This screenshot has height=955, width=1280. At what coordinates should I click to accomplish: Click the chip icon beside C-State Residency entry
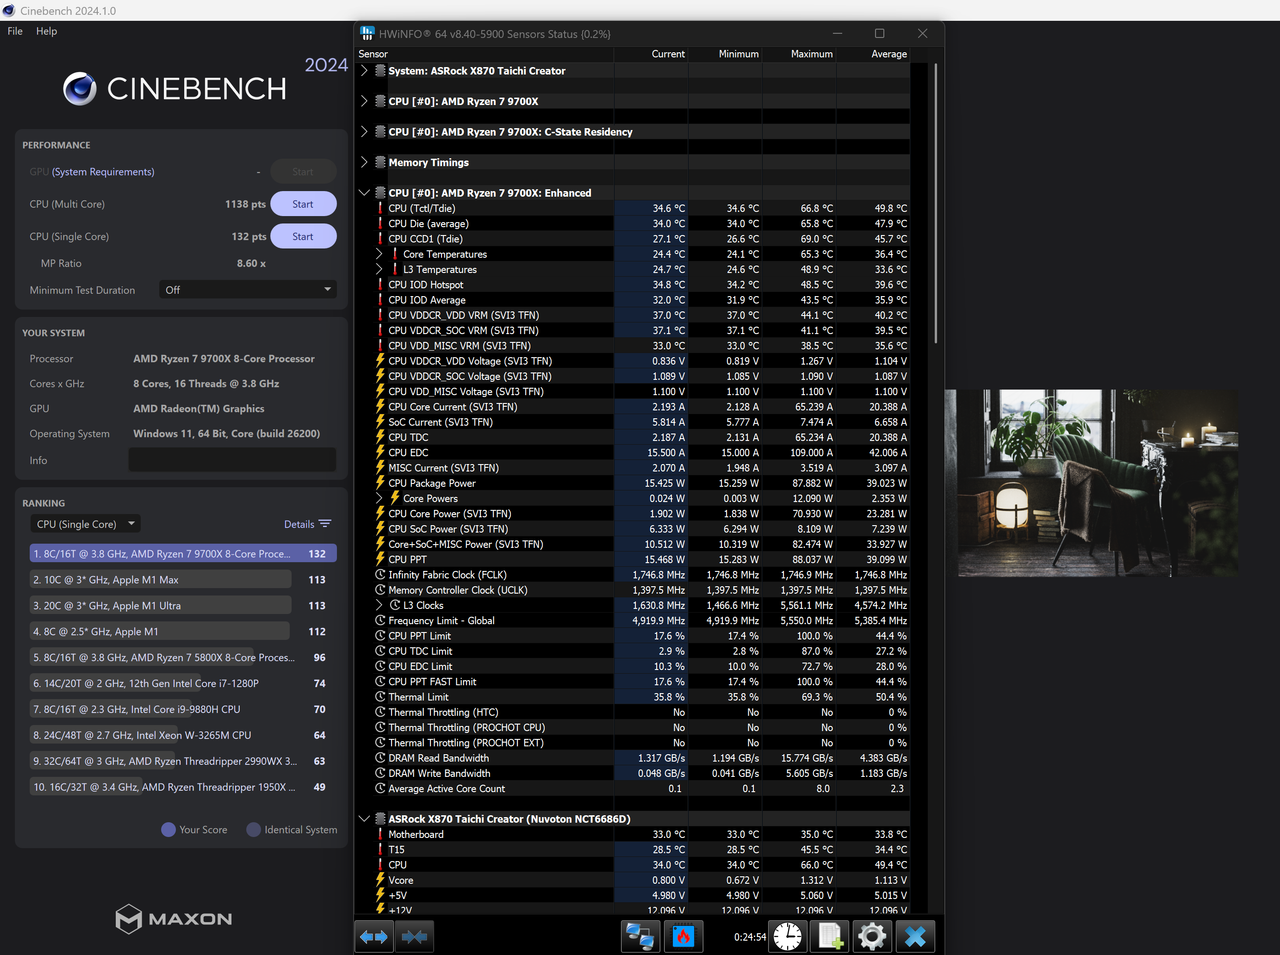pos(380,132)
